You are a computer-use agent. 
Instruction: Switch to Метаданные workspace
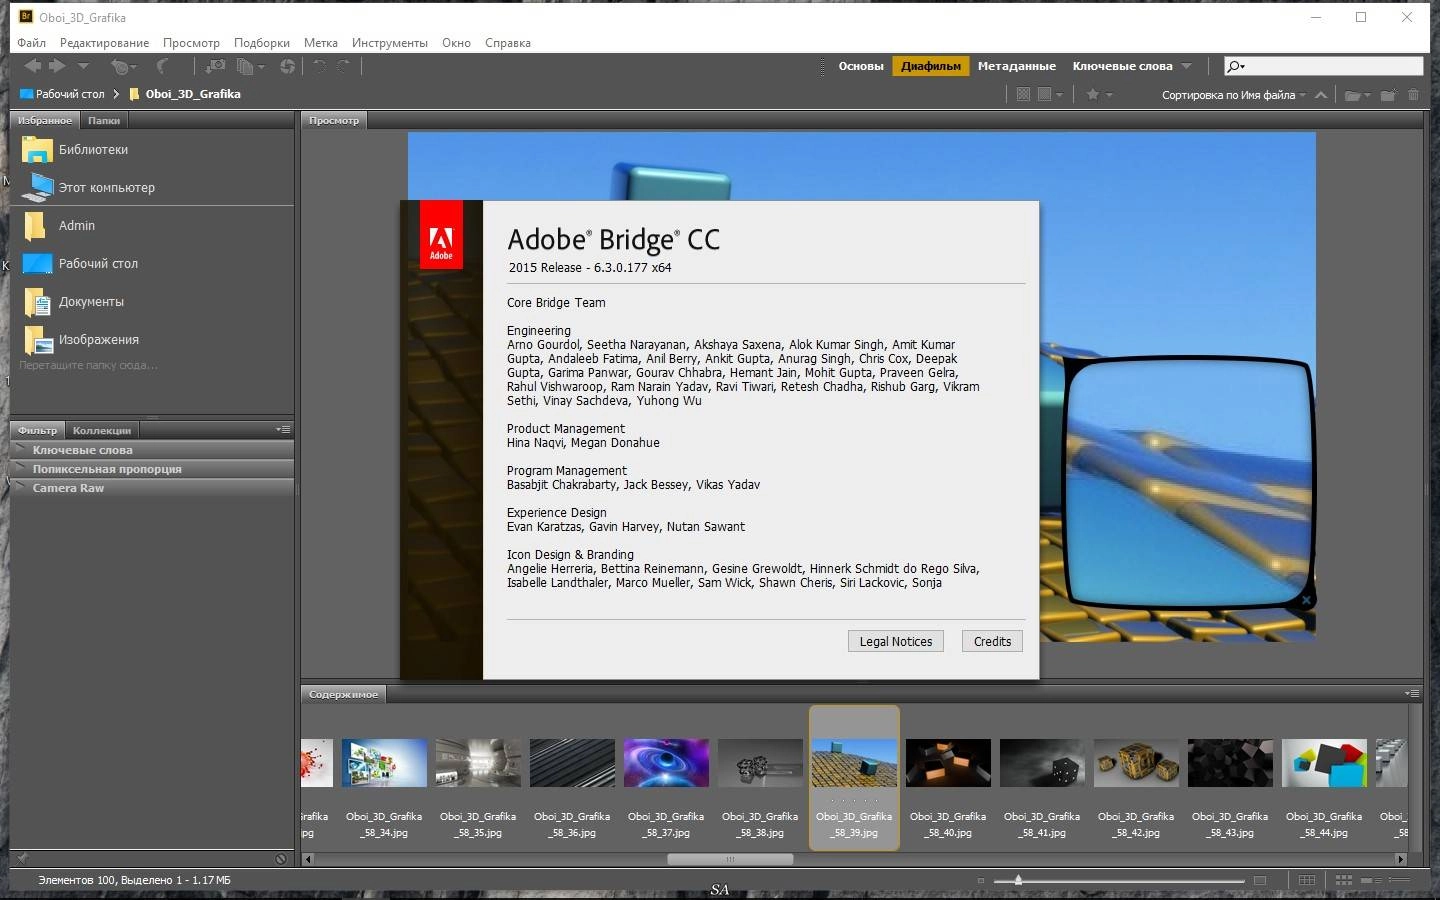(1017, 66)
